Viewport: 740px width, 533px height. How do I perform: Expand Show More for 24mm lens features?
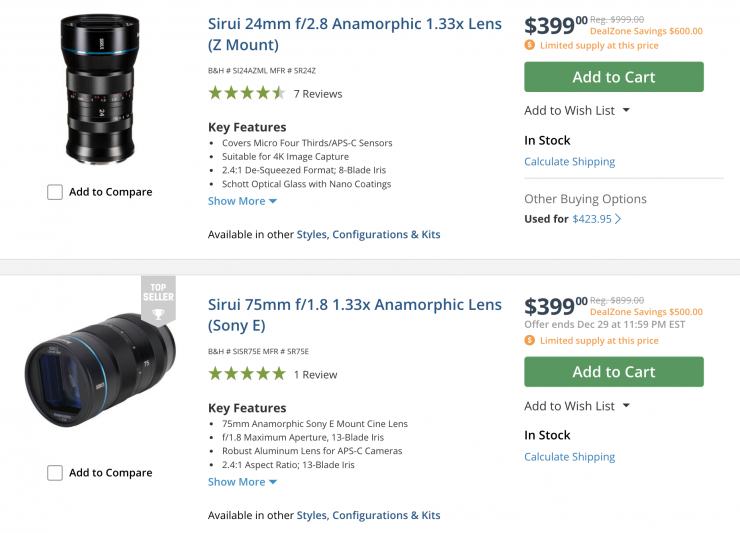tap(242, 201)
